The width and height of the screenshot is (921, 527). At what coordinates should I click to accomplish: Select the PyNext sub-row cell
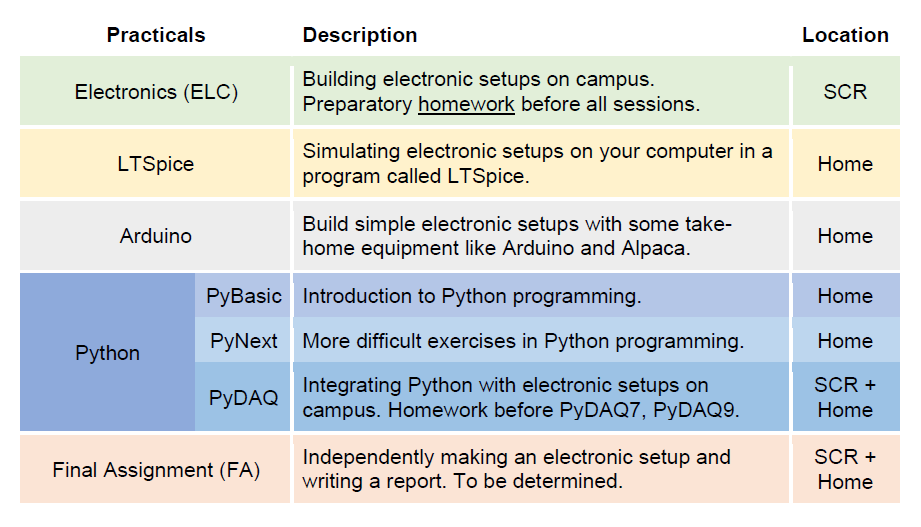[x=244, y=341]
